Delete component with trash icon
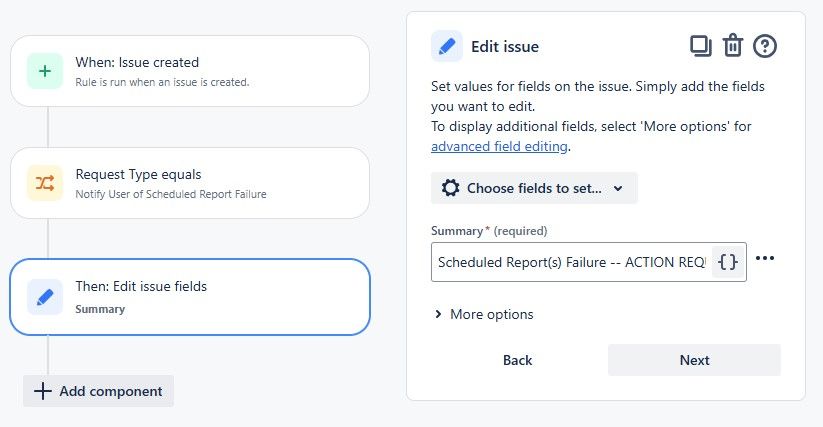Screen dimensions: 823x427 [733, 46]
